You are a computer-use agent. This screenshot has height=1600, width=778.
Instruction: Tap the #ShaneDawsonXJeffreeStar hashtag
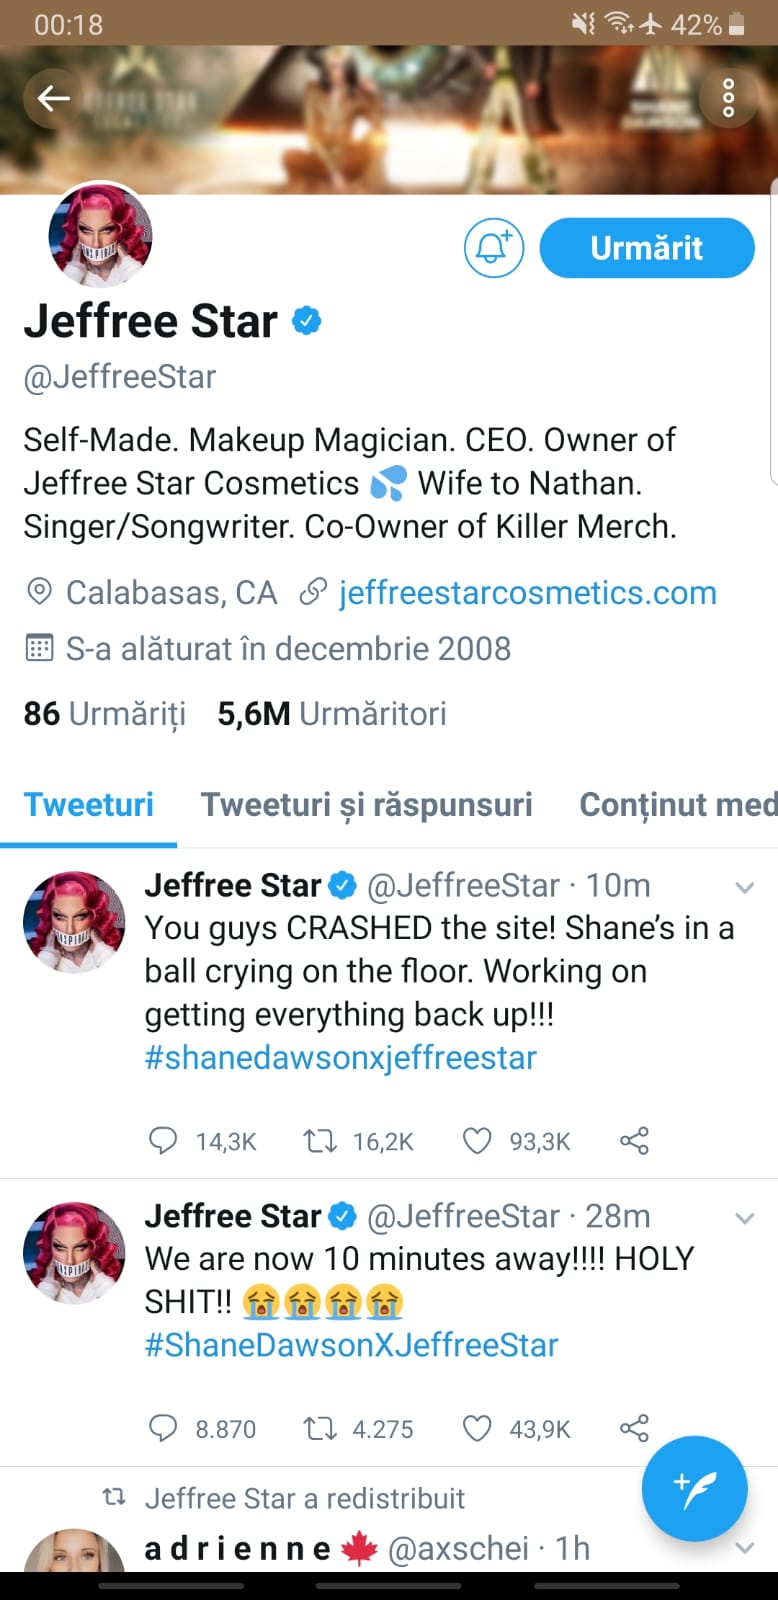(x=352, y=1344)
